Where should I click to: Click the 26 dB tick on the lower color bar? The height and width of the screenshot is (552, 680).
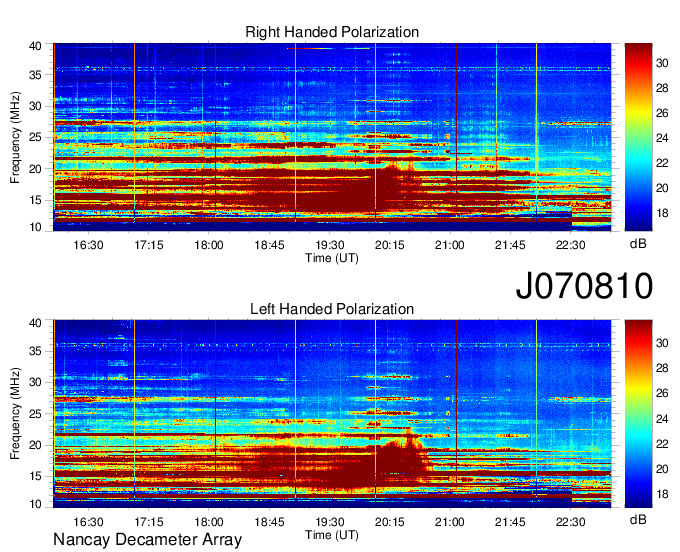pyautogui.click(x=662, y=393)
